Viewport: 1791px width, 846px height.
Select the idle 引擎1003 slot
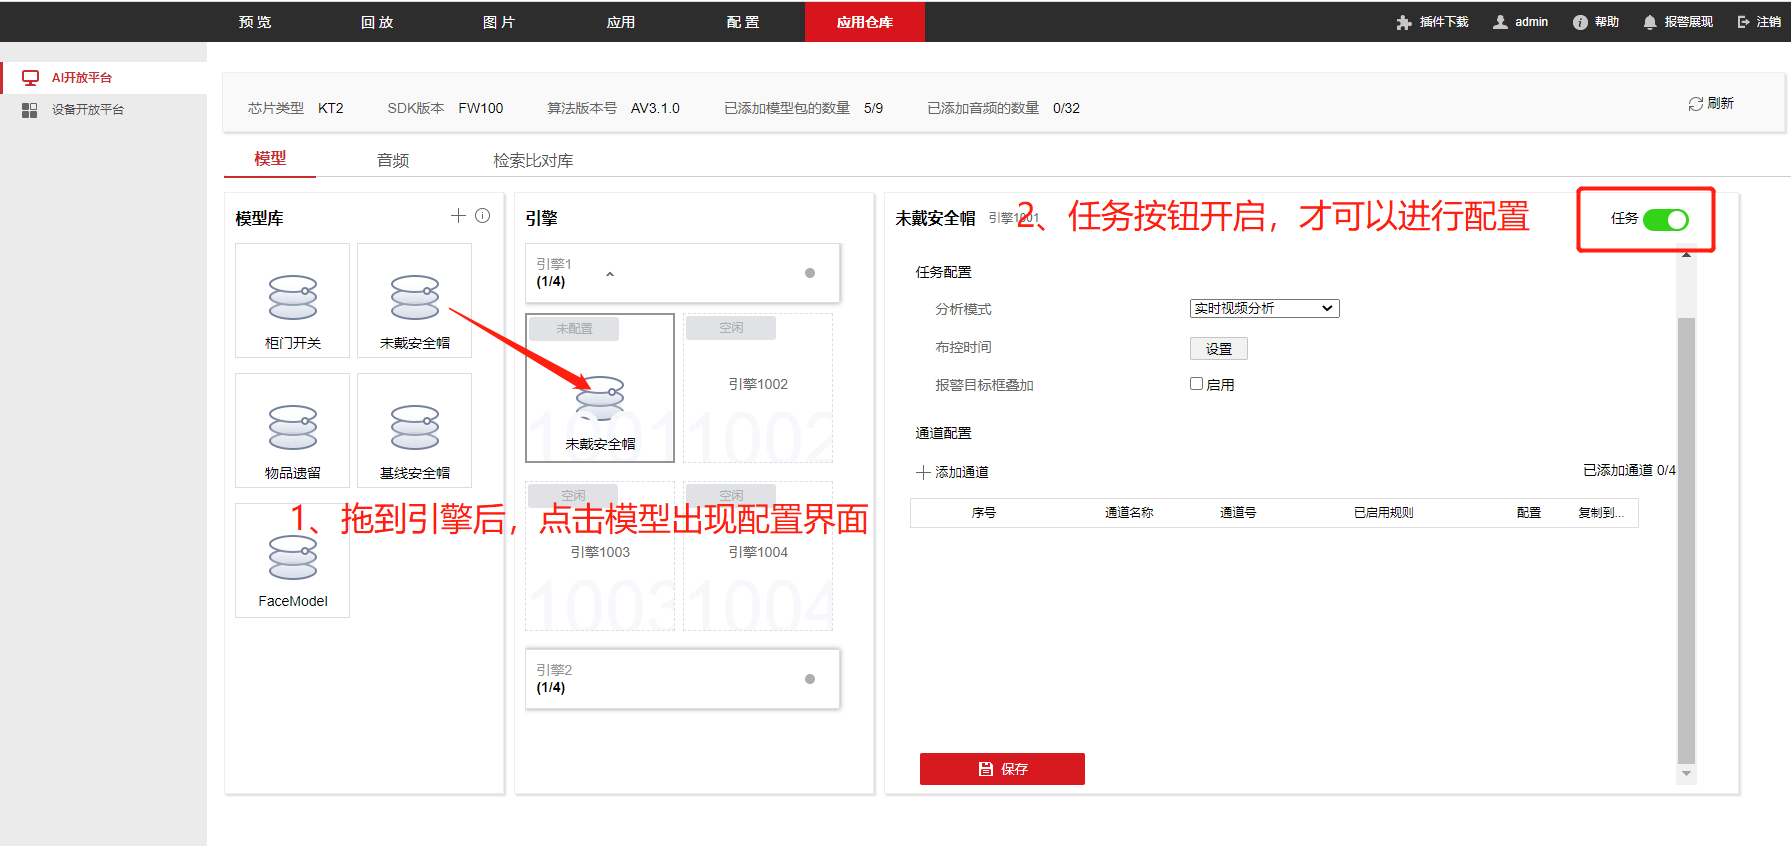[600, 556]
